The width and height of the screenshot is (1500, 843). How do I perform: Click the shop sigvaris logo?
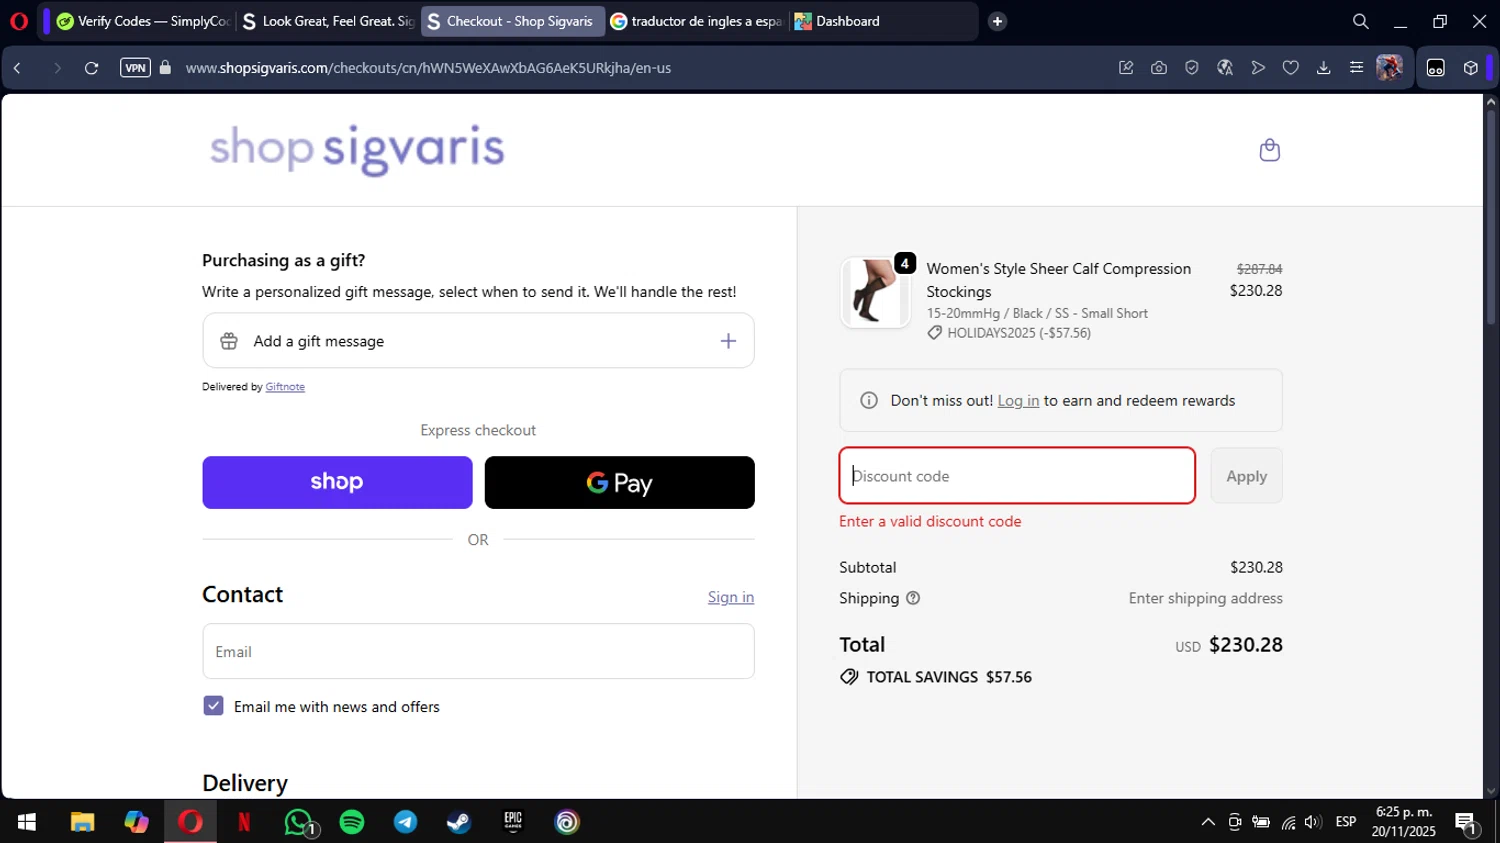coord(357,149)
